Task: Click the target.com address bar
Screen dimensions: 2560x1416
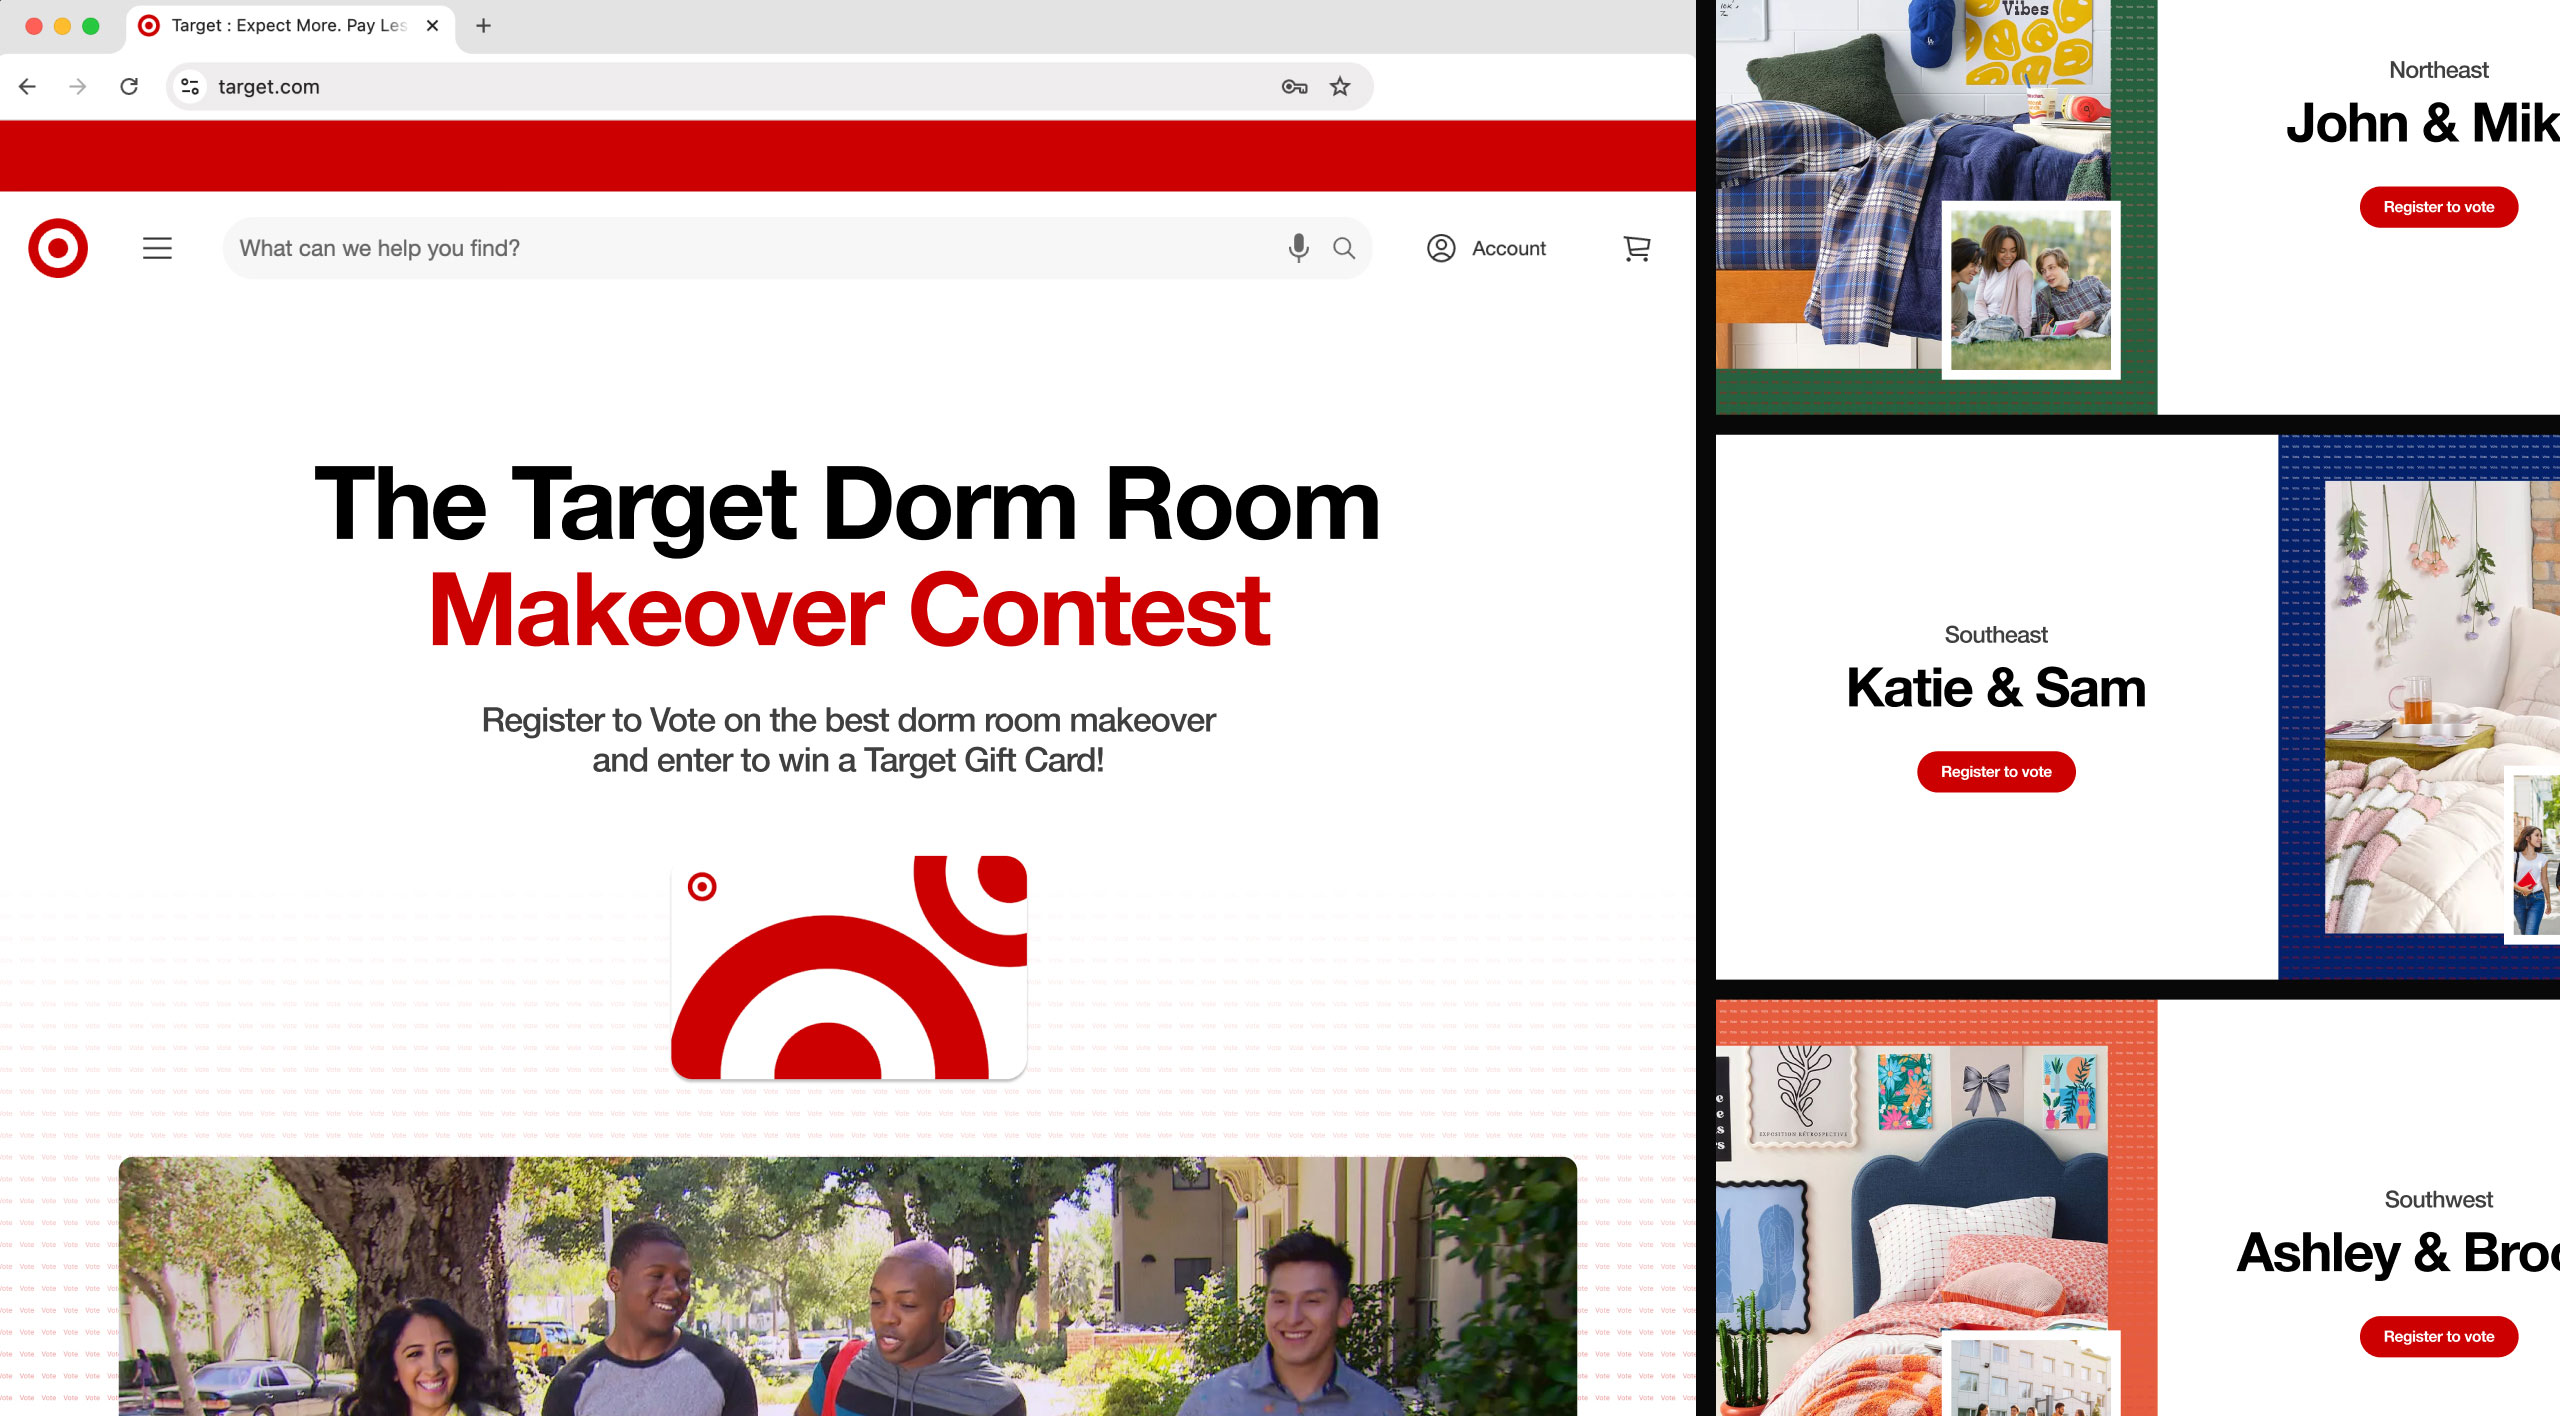Action: click(770, 87)
